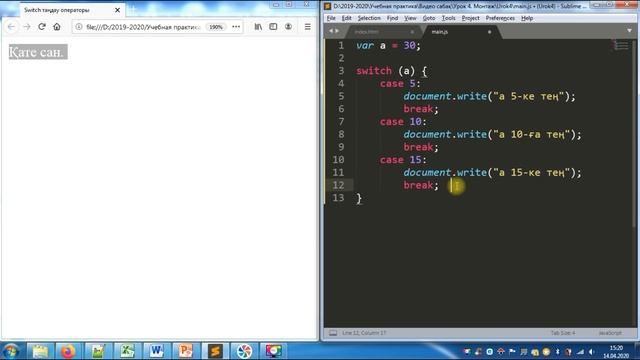This screenshot has width=640, height=360.
Task: Click the Firefox address bar URL
Action: pyautogui.click(x=143, y=27)
